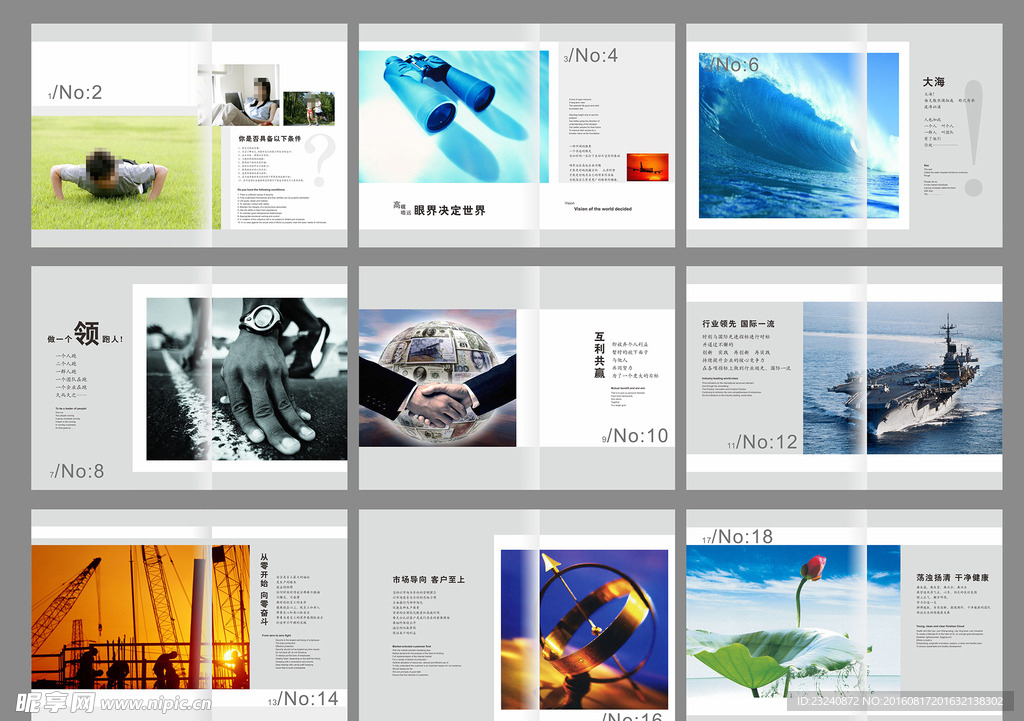Click the page label "7/No:8"
Image resolution: width=1024 pixels, height=721 pixels.
pyautogui.click(x=77, y=471)
